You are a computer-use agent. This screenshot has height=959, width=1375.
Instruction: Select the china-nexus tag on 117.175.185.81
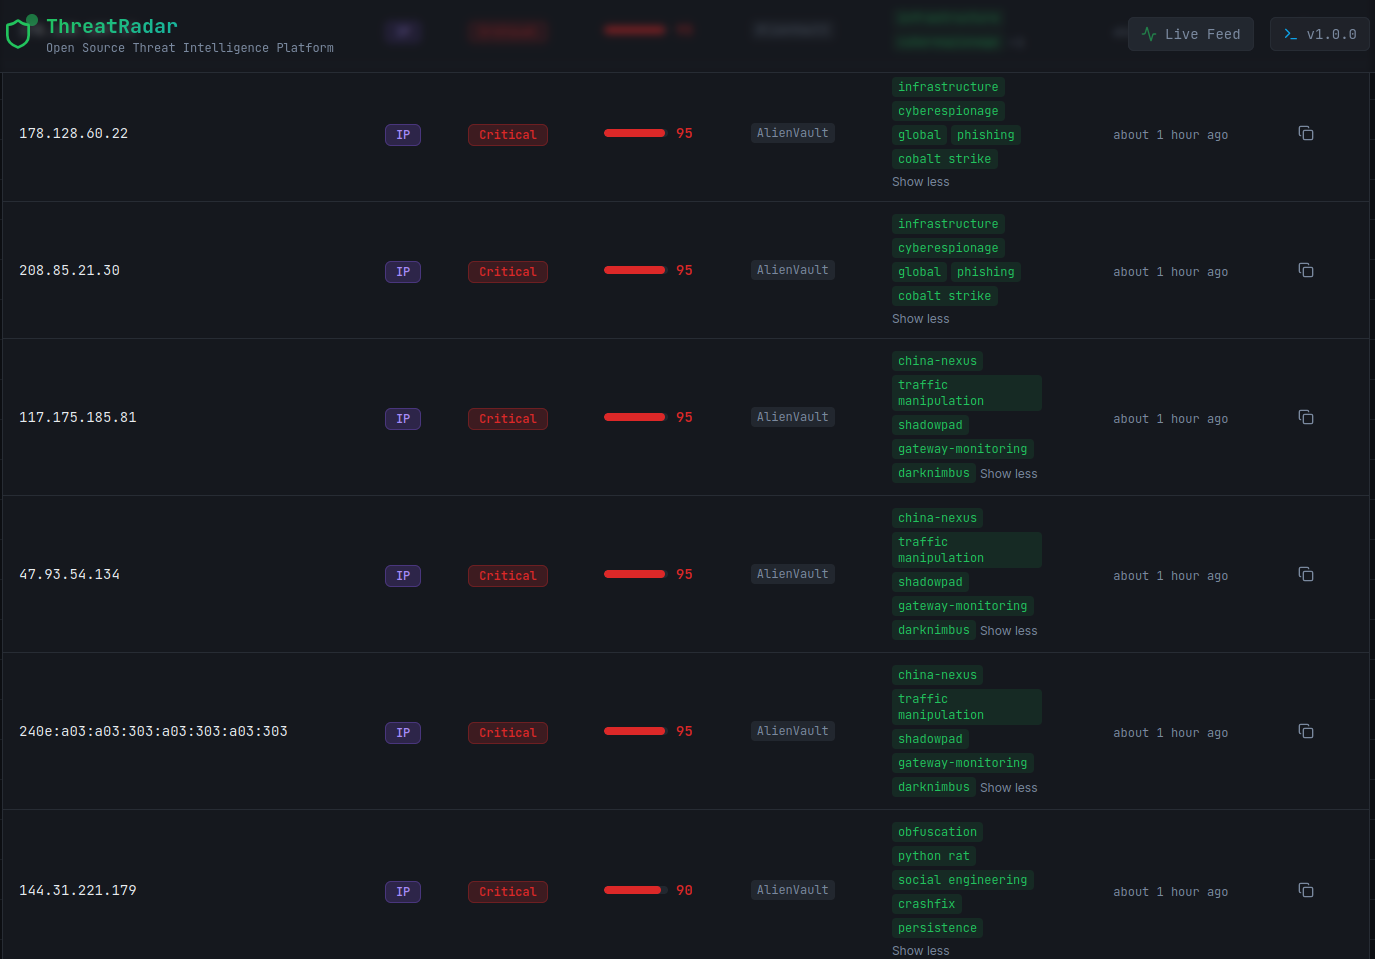tap(937, 360)
